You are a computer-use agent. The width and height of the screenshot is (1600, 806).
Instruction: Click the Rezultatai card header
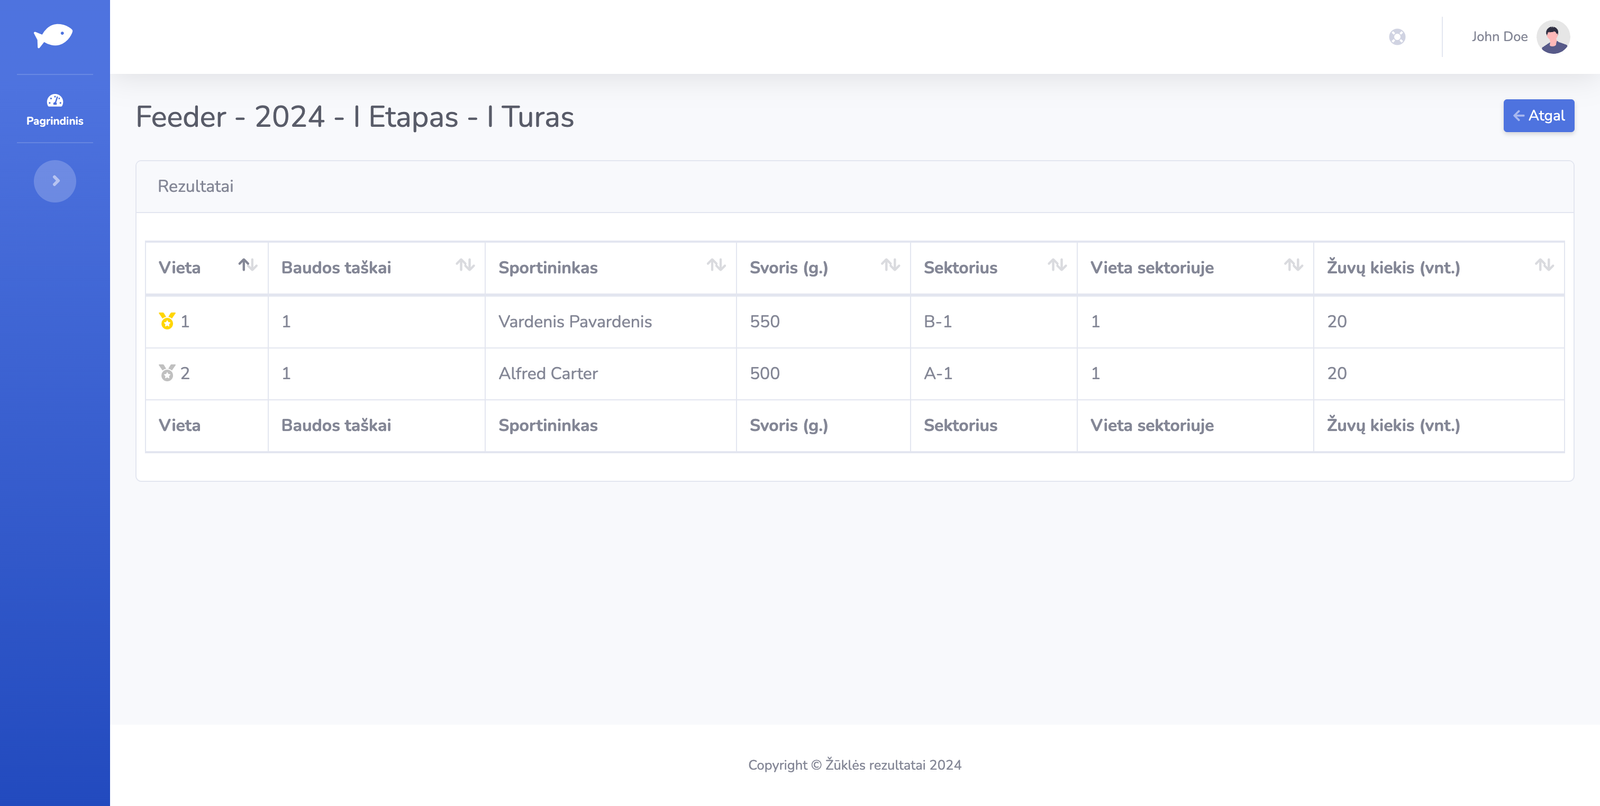click(196, 187)
